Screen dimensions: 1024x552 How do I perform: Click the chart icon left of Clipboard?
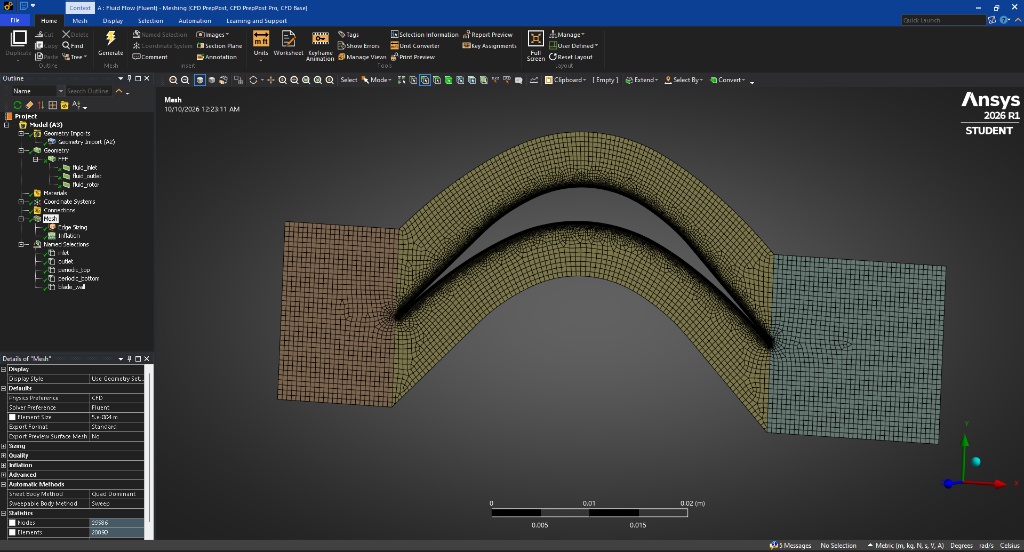tap(534, 80)
